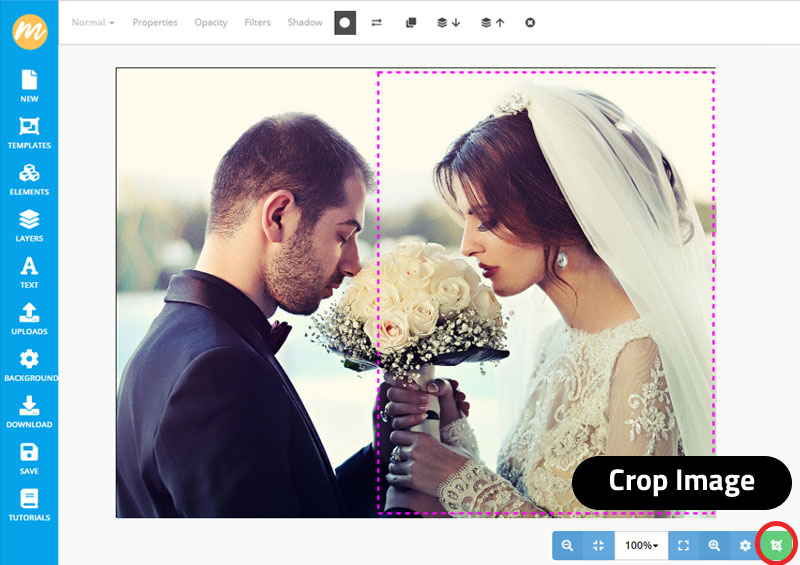800x565 pixels.
Task: Click the fit-to-screen compress icon
Action: coord(598,545)
